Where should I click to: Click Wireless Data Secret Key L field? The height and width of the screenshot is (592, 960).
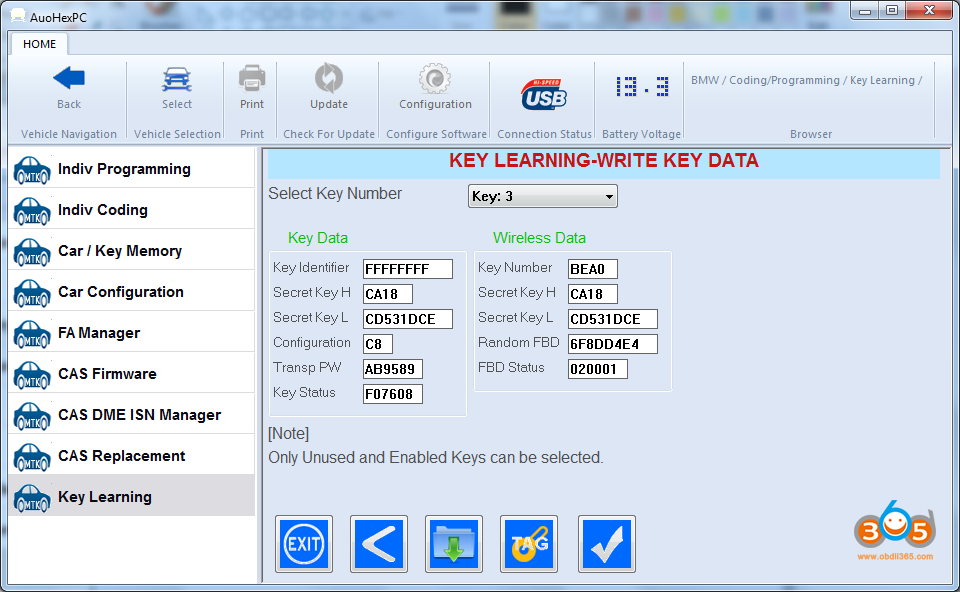[613, 320]
